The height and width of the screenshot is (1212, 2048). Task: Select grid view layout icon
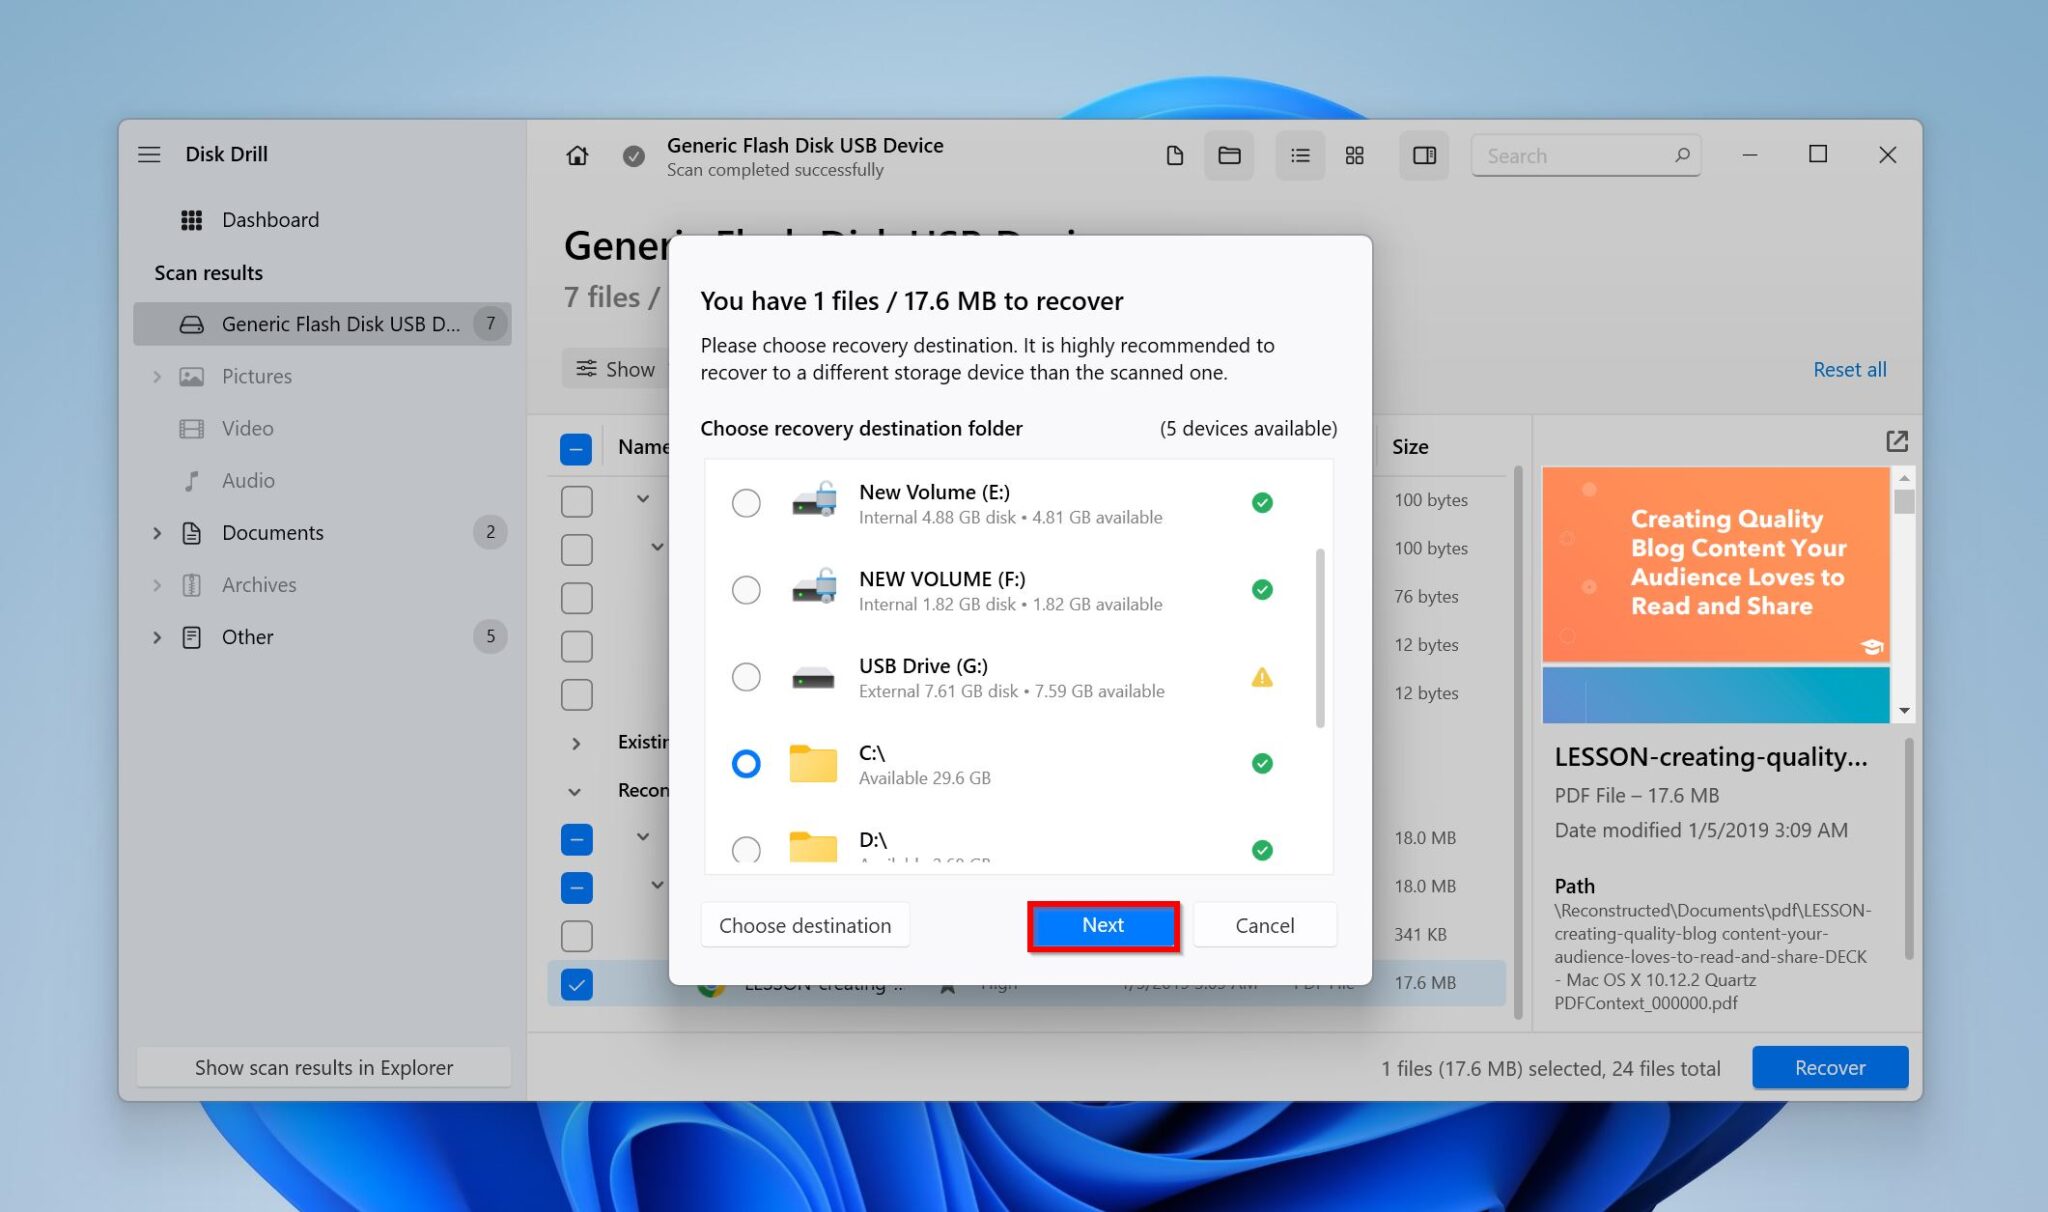(x=1354, y=155)
